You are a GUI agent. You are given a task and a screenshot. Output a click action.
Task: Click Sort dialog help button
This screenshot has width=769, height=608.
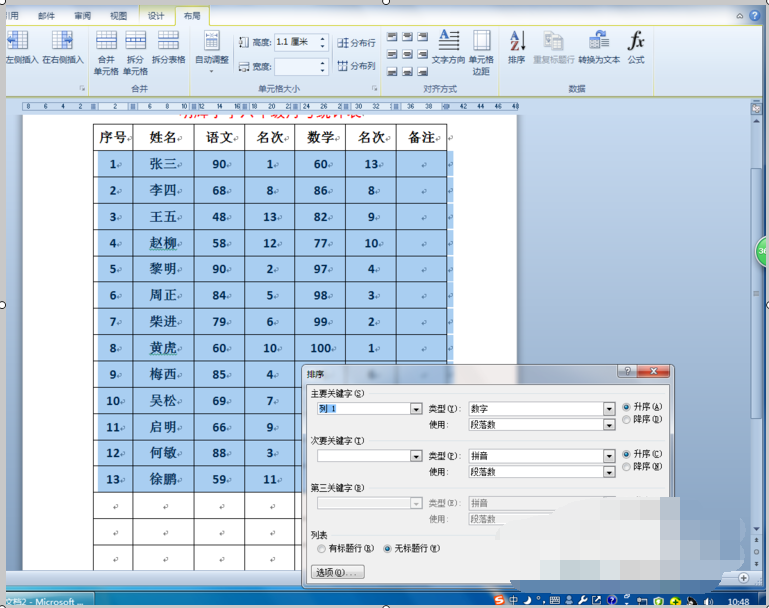[x=627, y=371]
